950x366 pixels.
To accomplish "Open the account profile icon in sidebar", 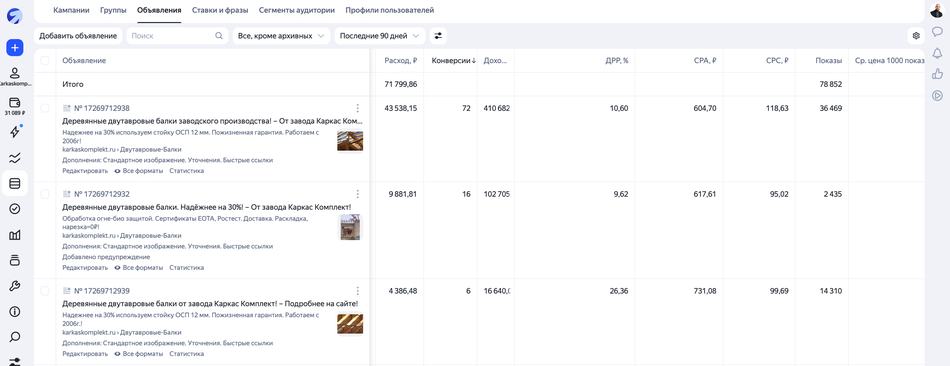I will [x=15, y=73].
